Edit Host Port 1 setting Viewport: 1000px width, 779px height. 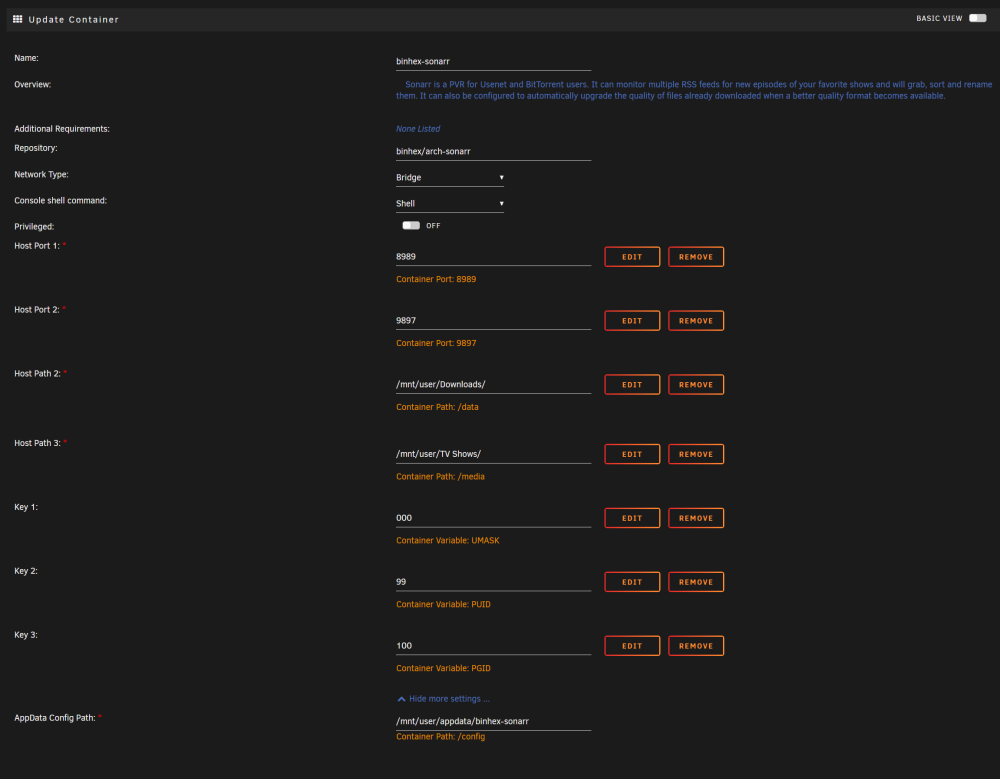[x=632, y=256]
